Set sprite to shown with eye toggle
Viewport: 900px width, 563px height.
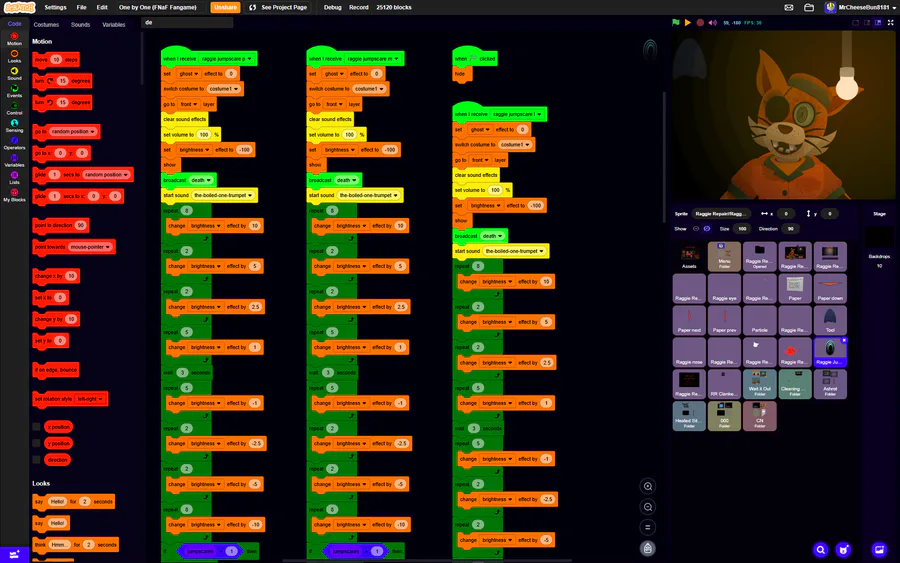click(x=696, y=228)
